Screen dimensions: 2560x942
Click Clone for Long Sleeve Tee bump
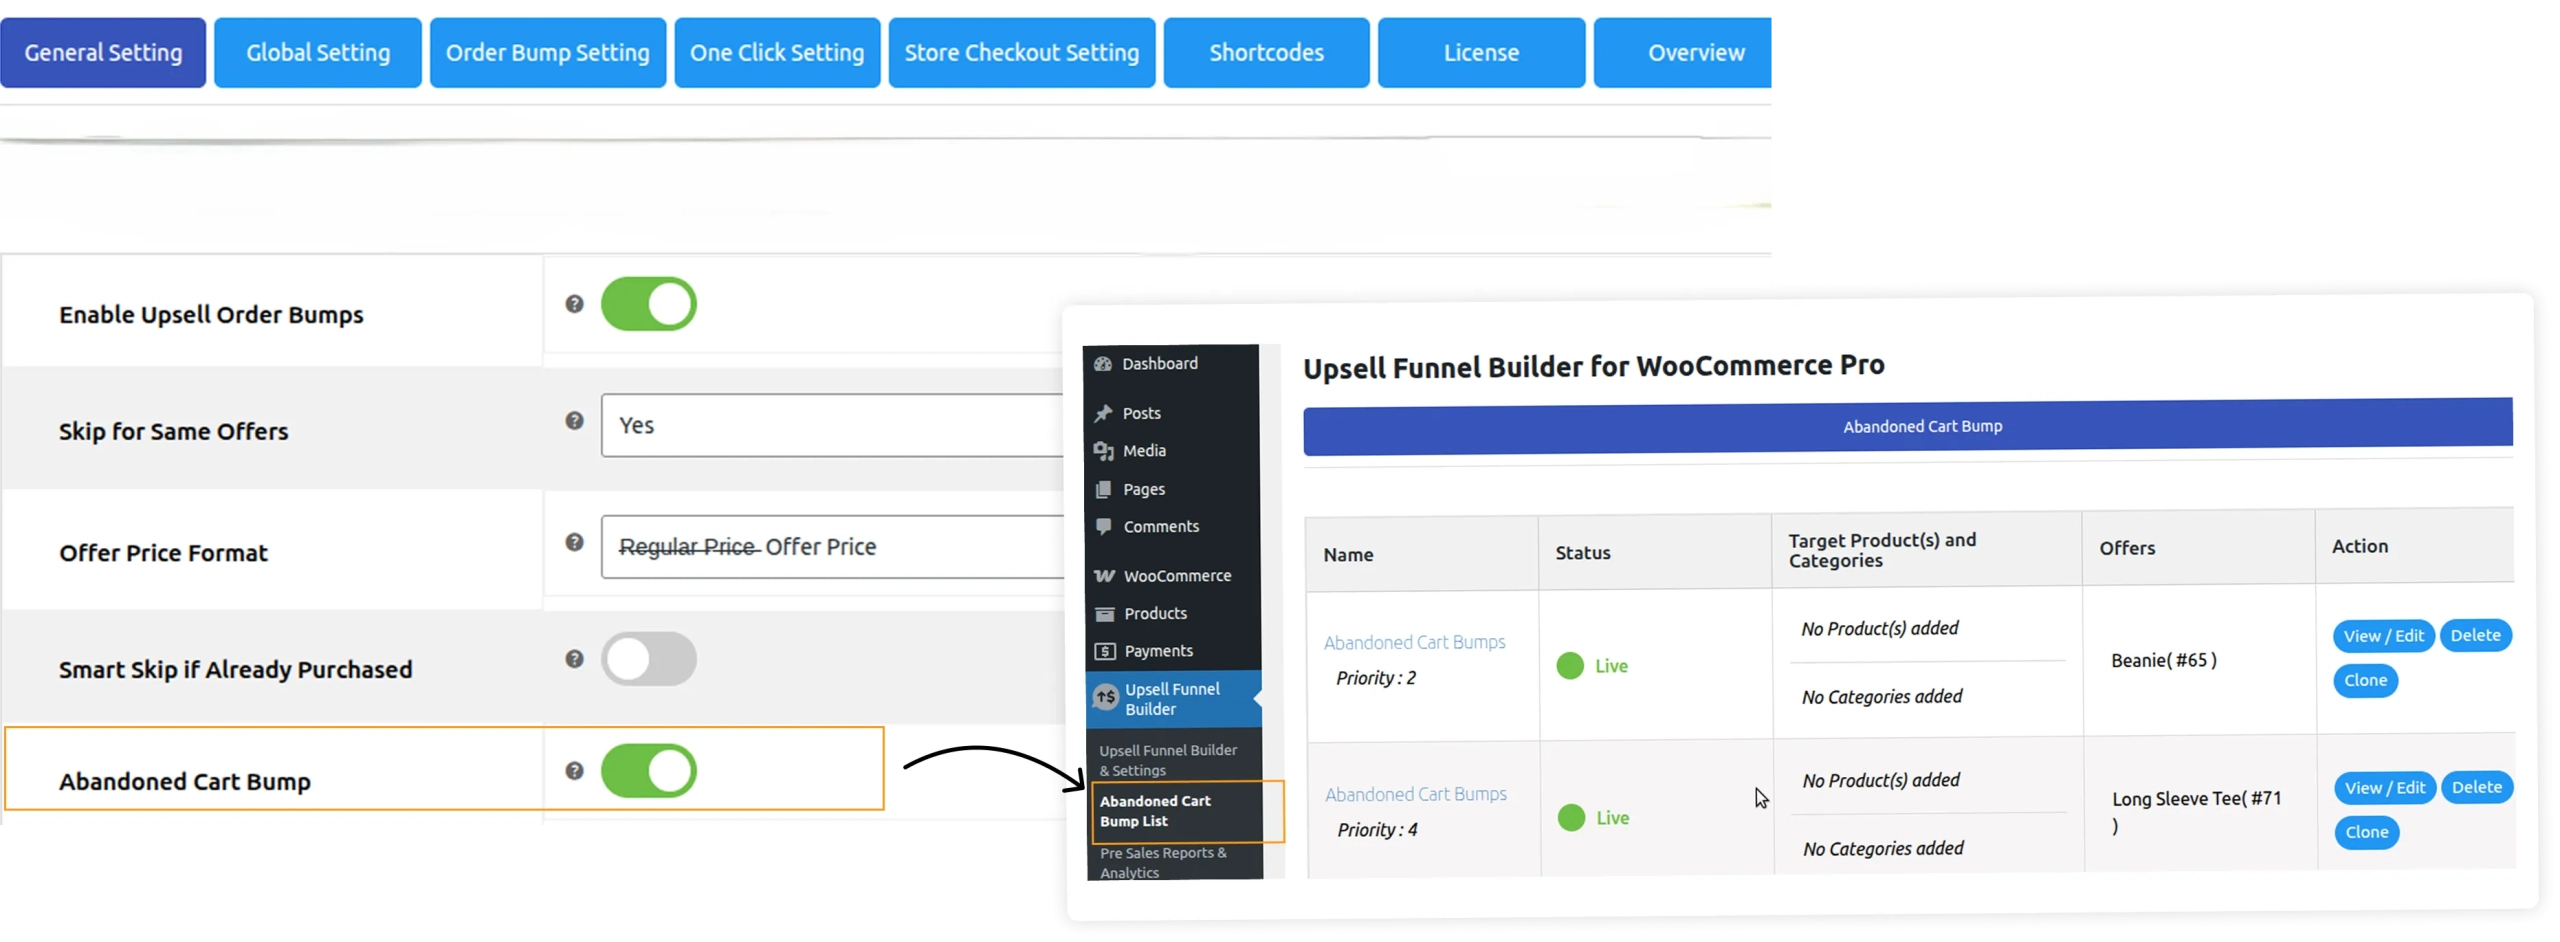(x=2365, y=833)
